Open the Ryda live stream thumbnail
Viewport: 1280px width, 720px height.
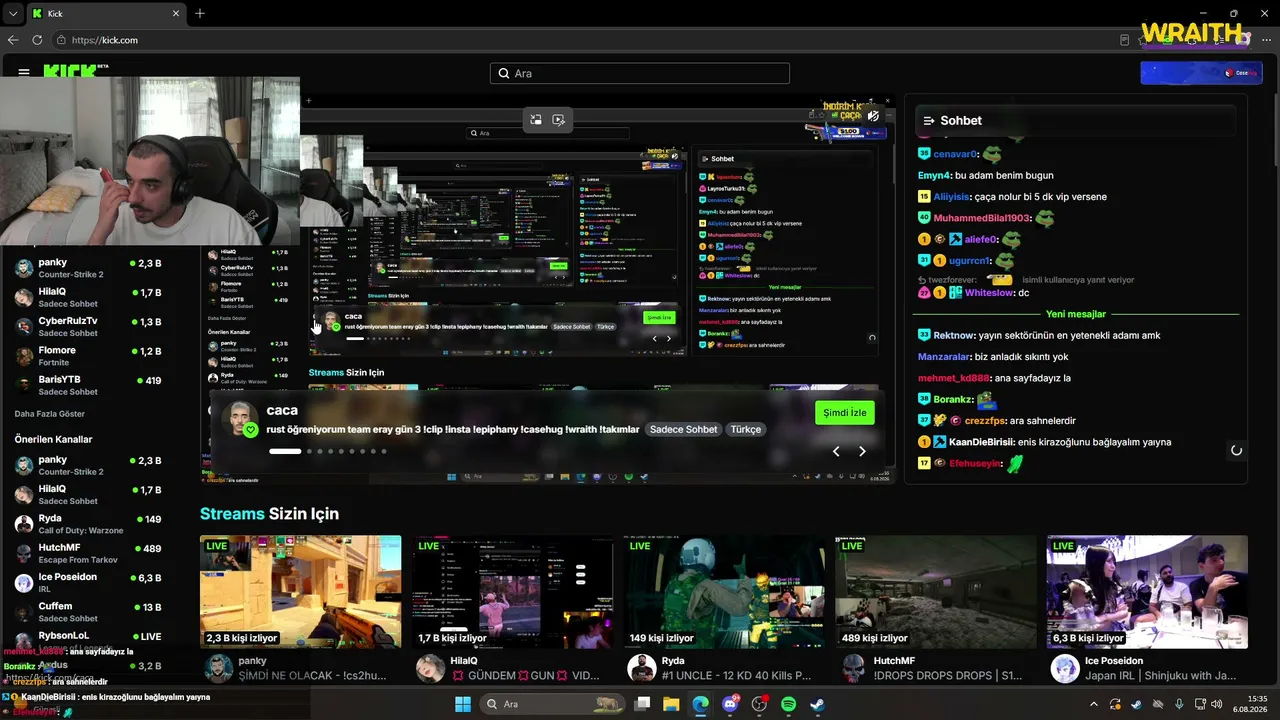click(724, 592)
